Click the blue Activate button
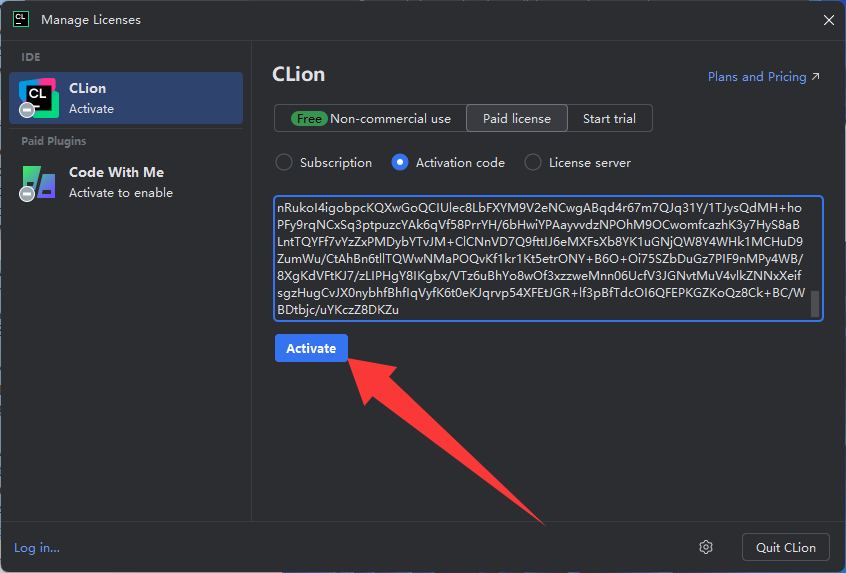The width and height of the screenshot is (846, 573). tap(311, 348)
